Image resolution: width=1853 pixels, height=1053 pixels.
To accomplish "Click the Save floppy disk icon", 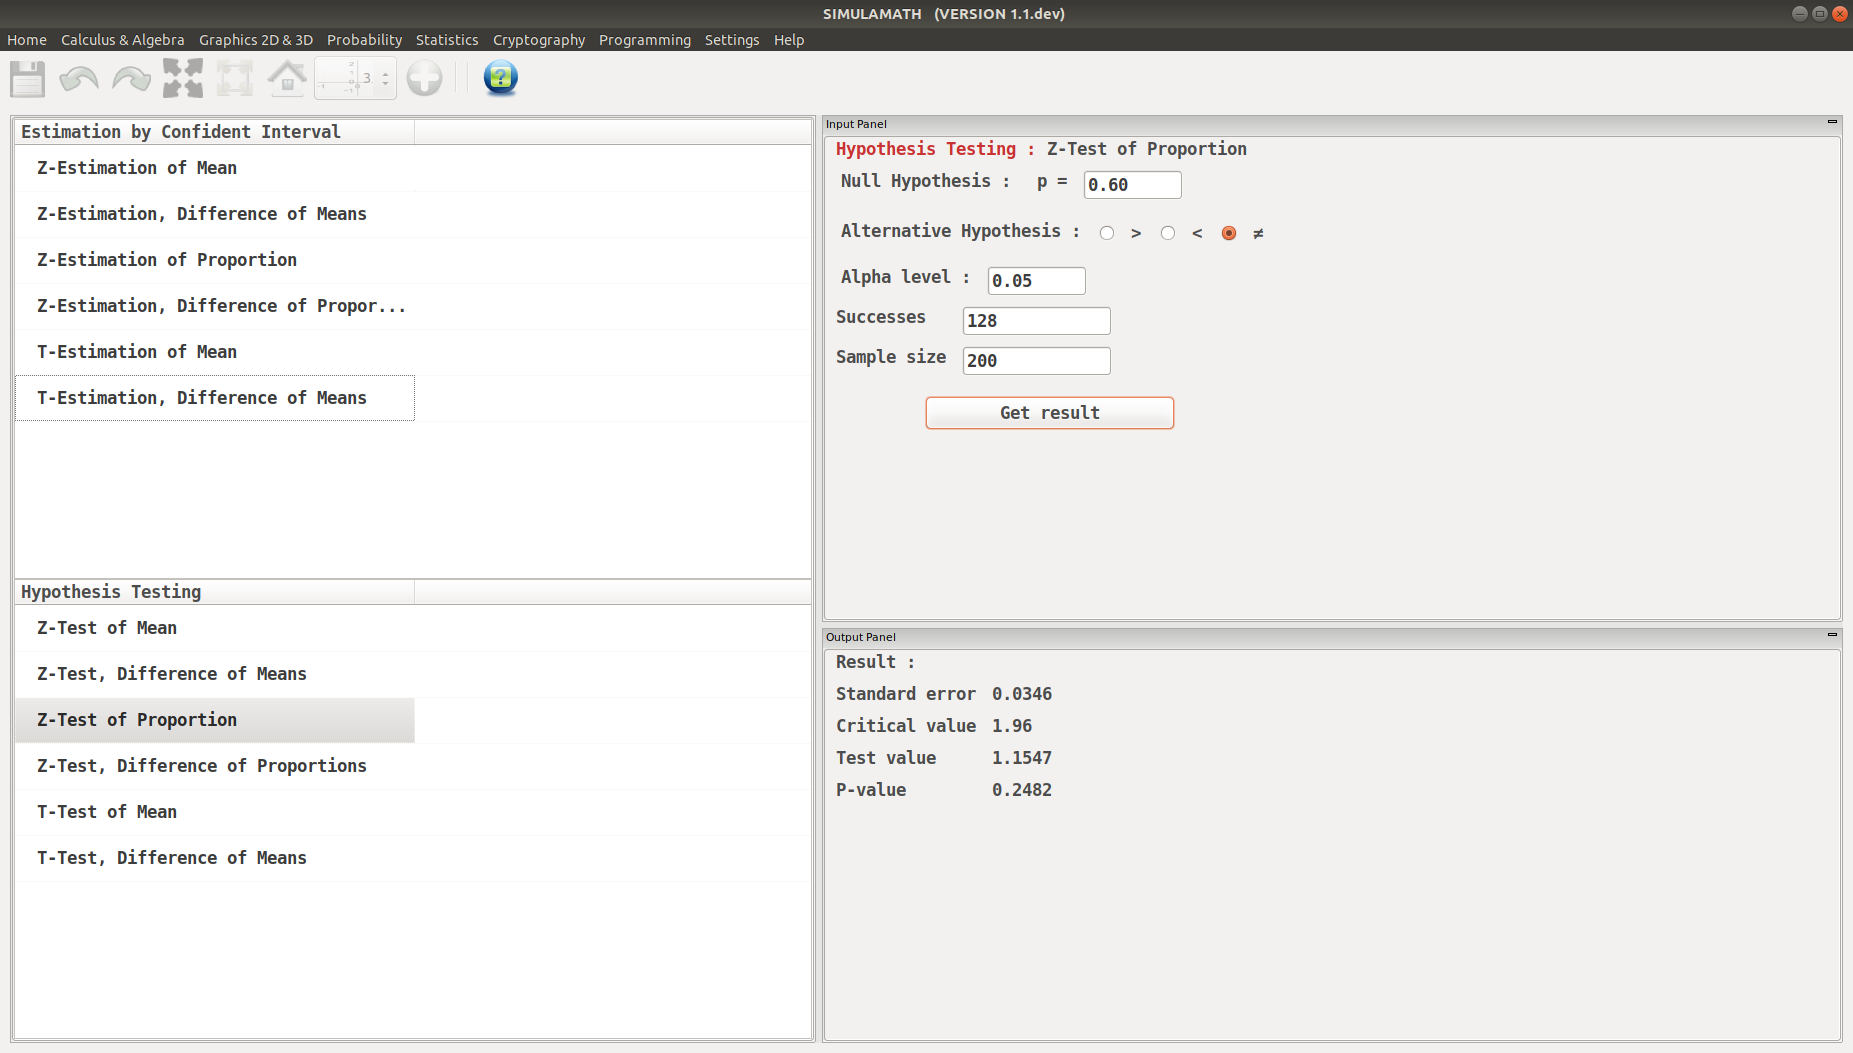I will [27, 78].
